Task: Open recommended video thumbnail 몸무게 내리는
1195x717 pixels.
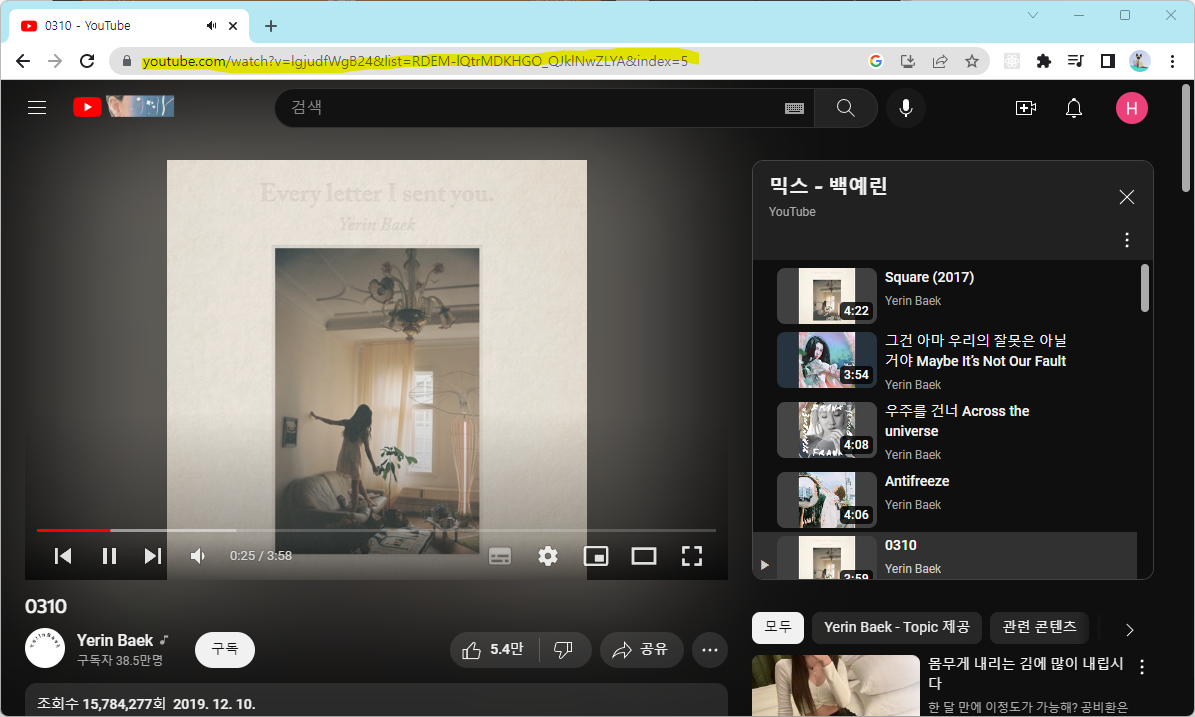Action: point(835,685)
